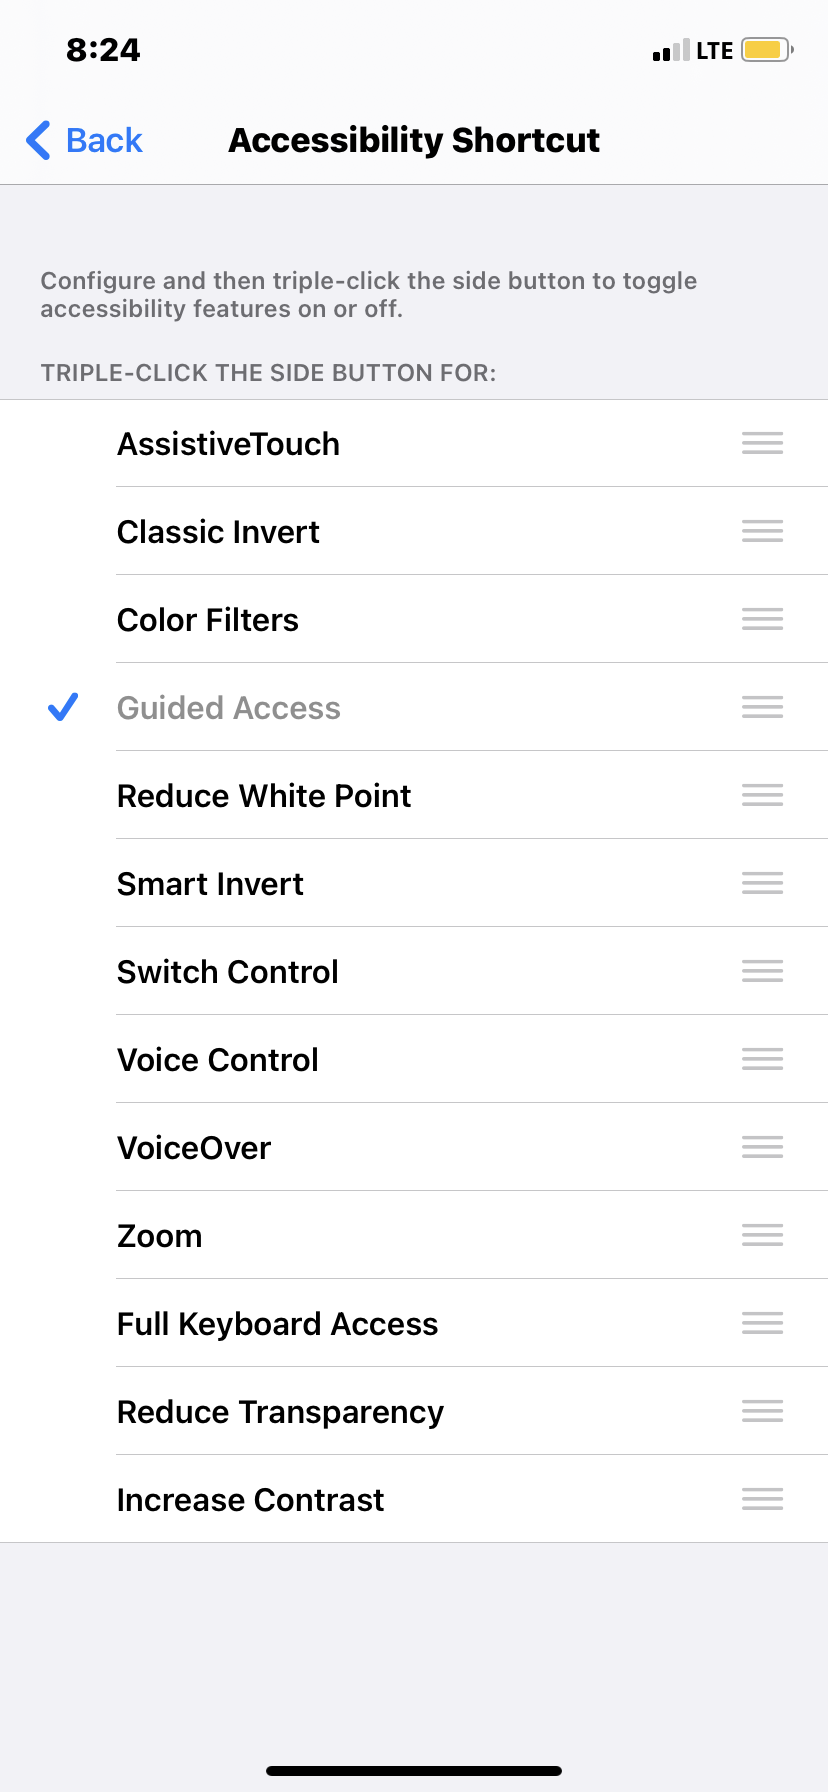
Task: Tap the reorder handle for AssistiveTouch
Action: 762,443
